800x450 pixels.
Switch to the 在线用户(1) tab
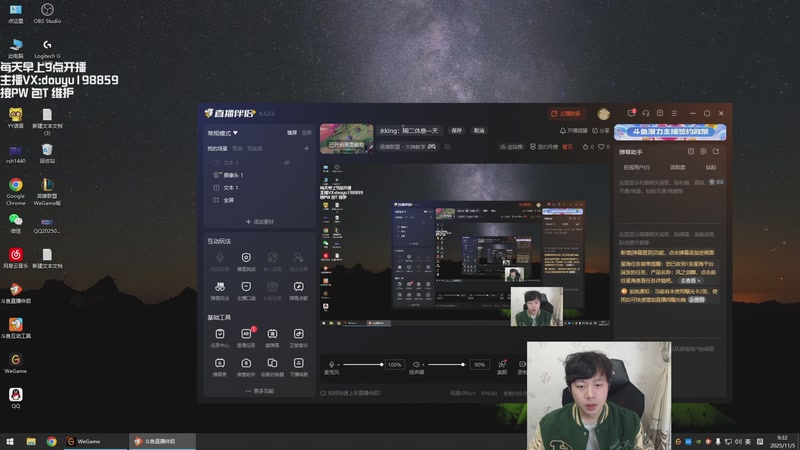click(x=636, y=167)
